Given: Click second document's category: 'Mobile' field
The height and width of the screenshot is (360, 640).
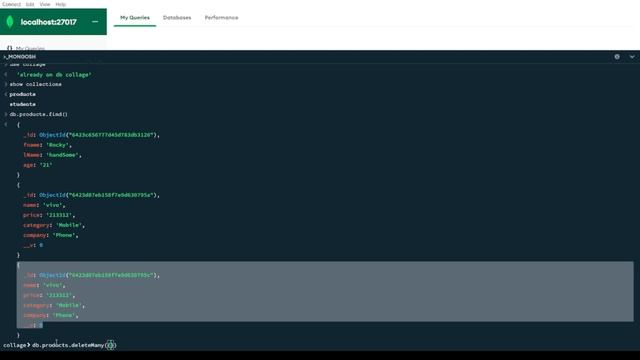Looking at the screenshot, I should coord(54,225).
